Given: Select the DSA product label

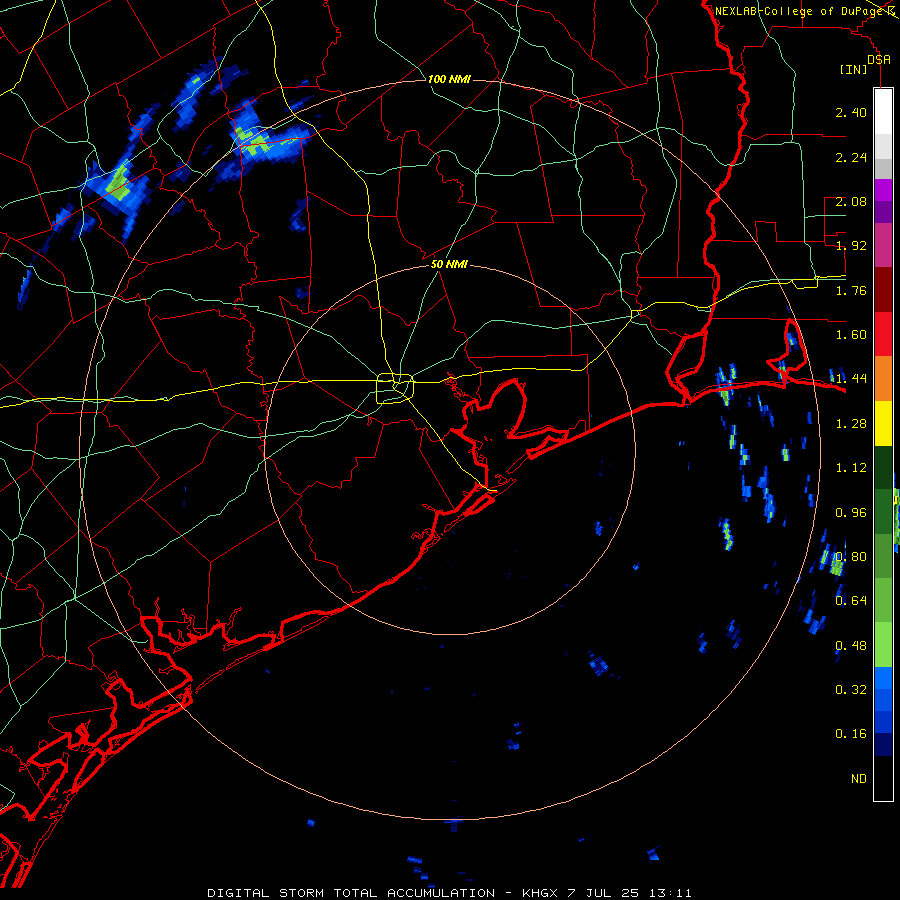Looking at the screenshot, I should click(879, 59).
